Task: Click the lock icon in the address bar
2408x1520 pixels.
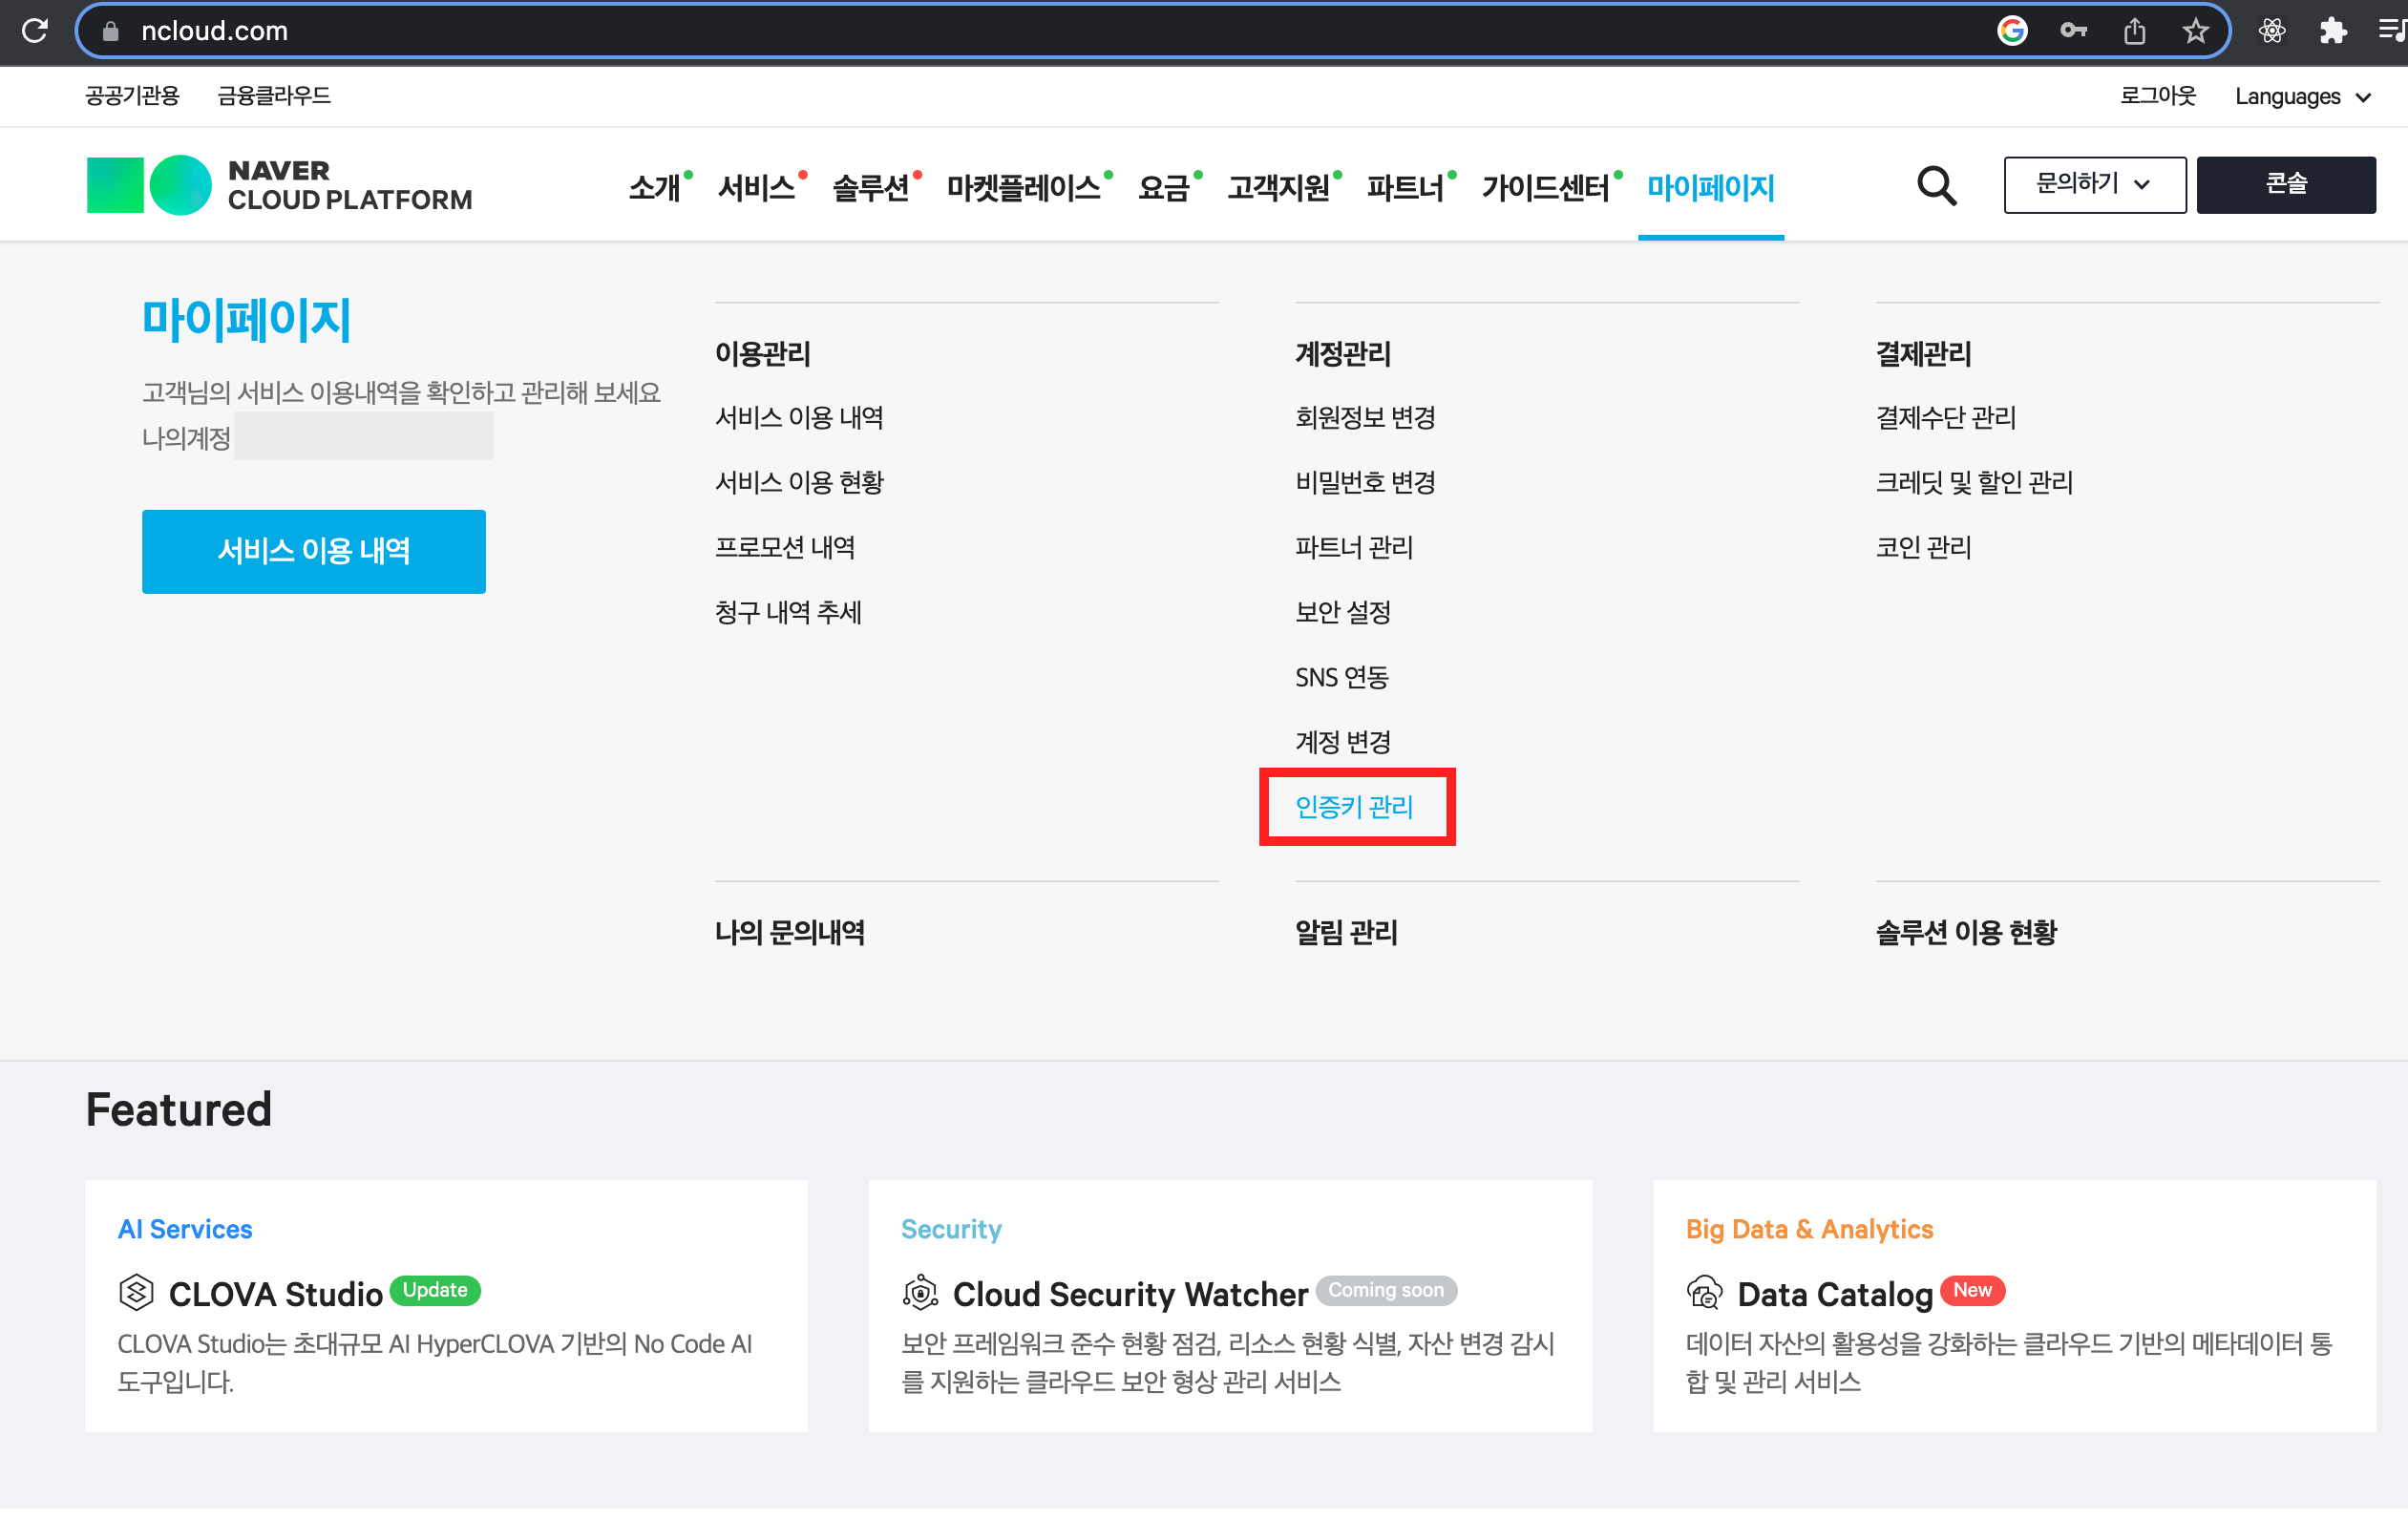Action: point(110,31)
